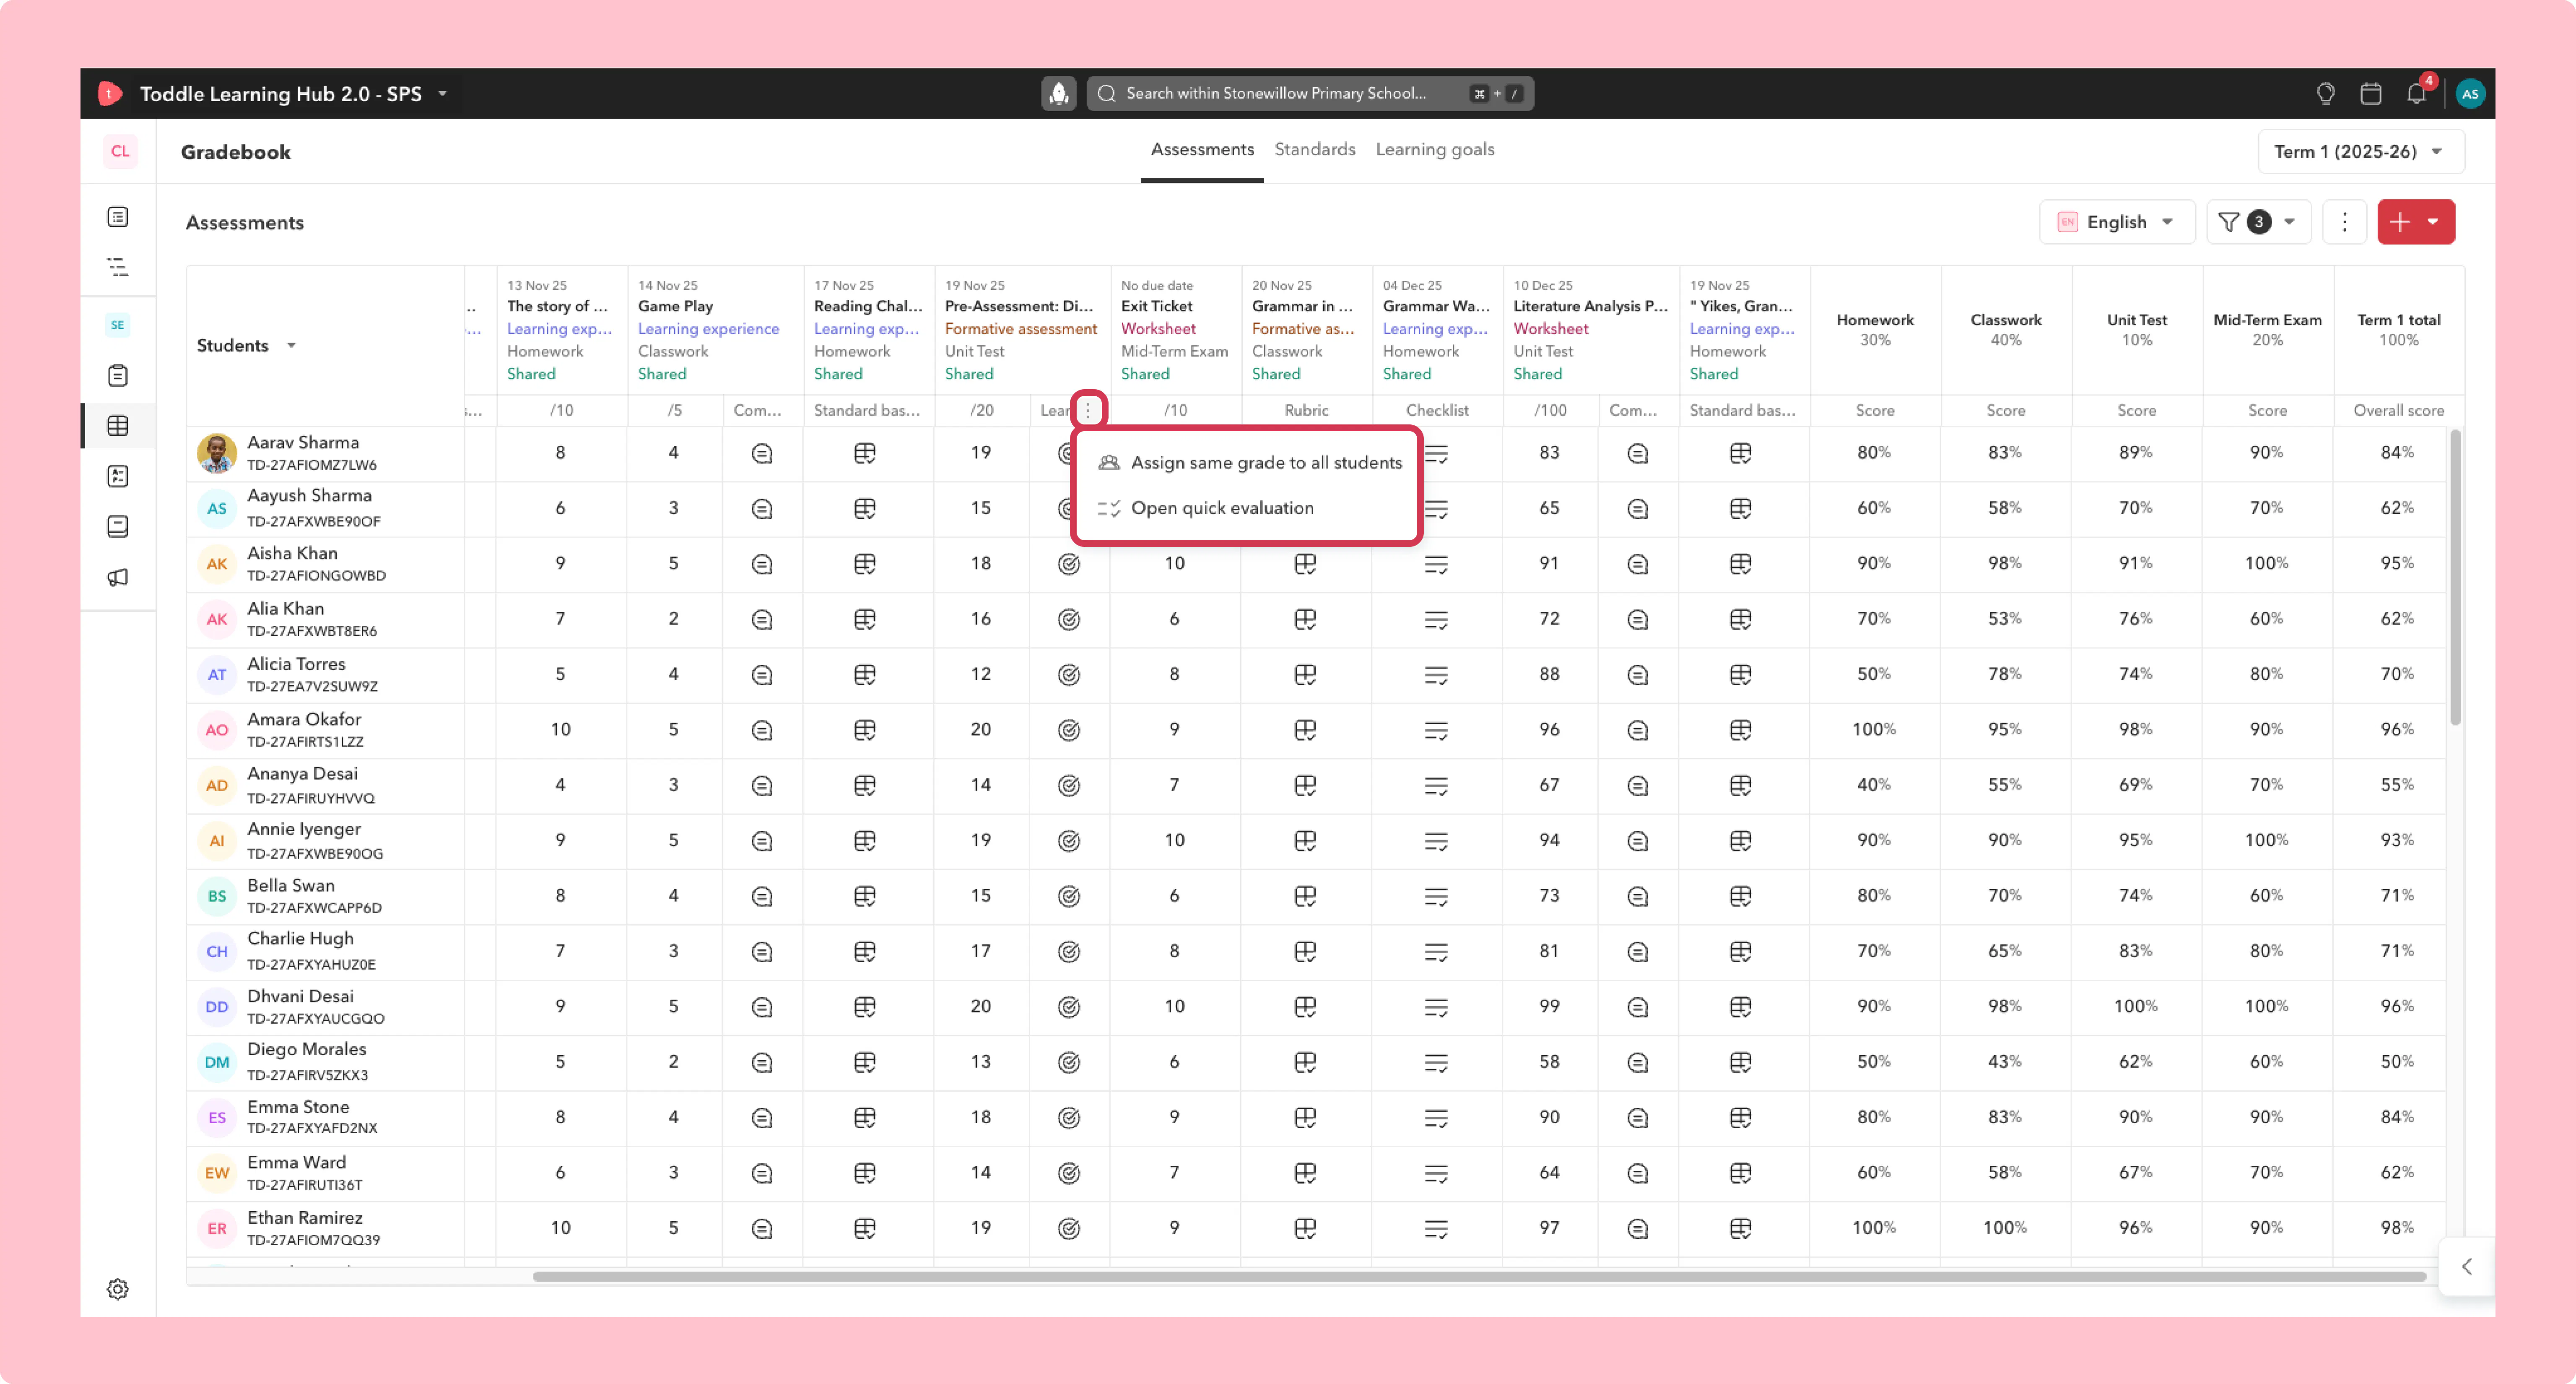
Task: Open the Students sort dropdown
Action: (291, 345)
